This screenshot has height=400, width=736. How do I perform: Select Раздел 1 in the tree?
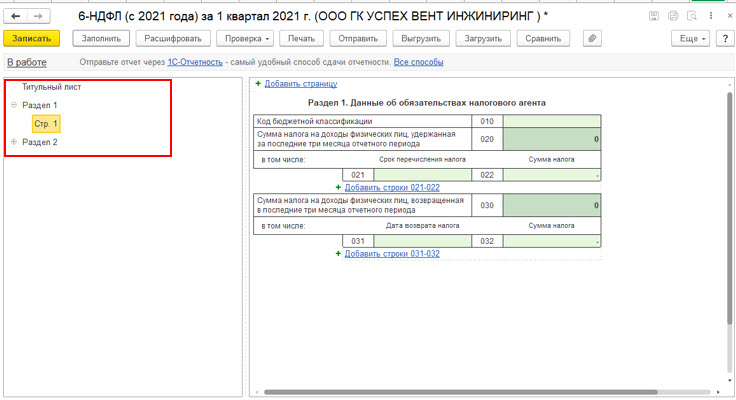pyautogui.click(x=39, y=105)
